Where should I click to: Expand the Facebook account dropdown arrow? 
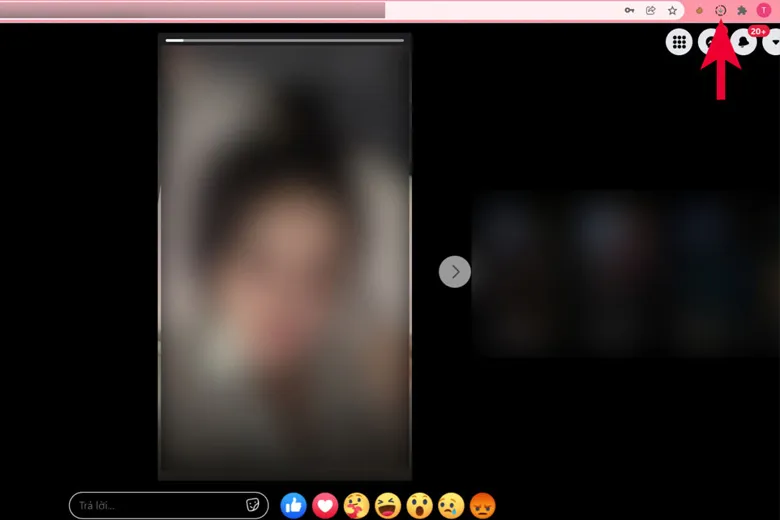pyautogui.click(x=773, y=42)
